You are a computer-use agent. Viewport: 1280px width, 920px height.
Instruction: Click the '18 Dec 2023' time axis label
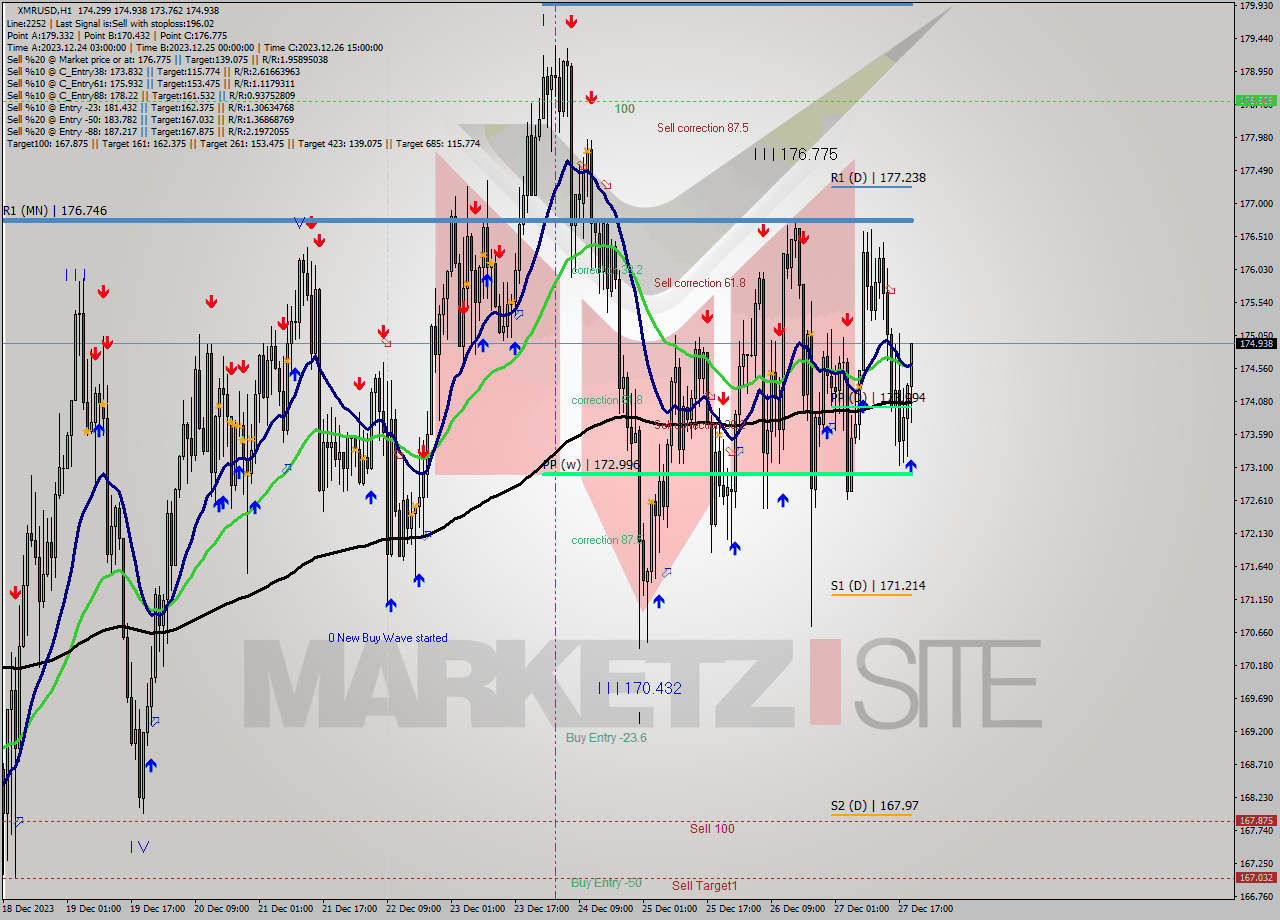tap(26, 909)
